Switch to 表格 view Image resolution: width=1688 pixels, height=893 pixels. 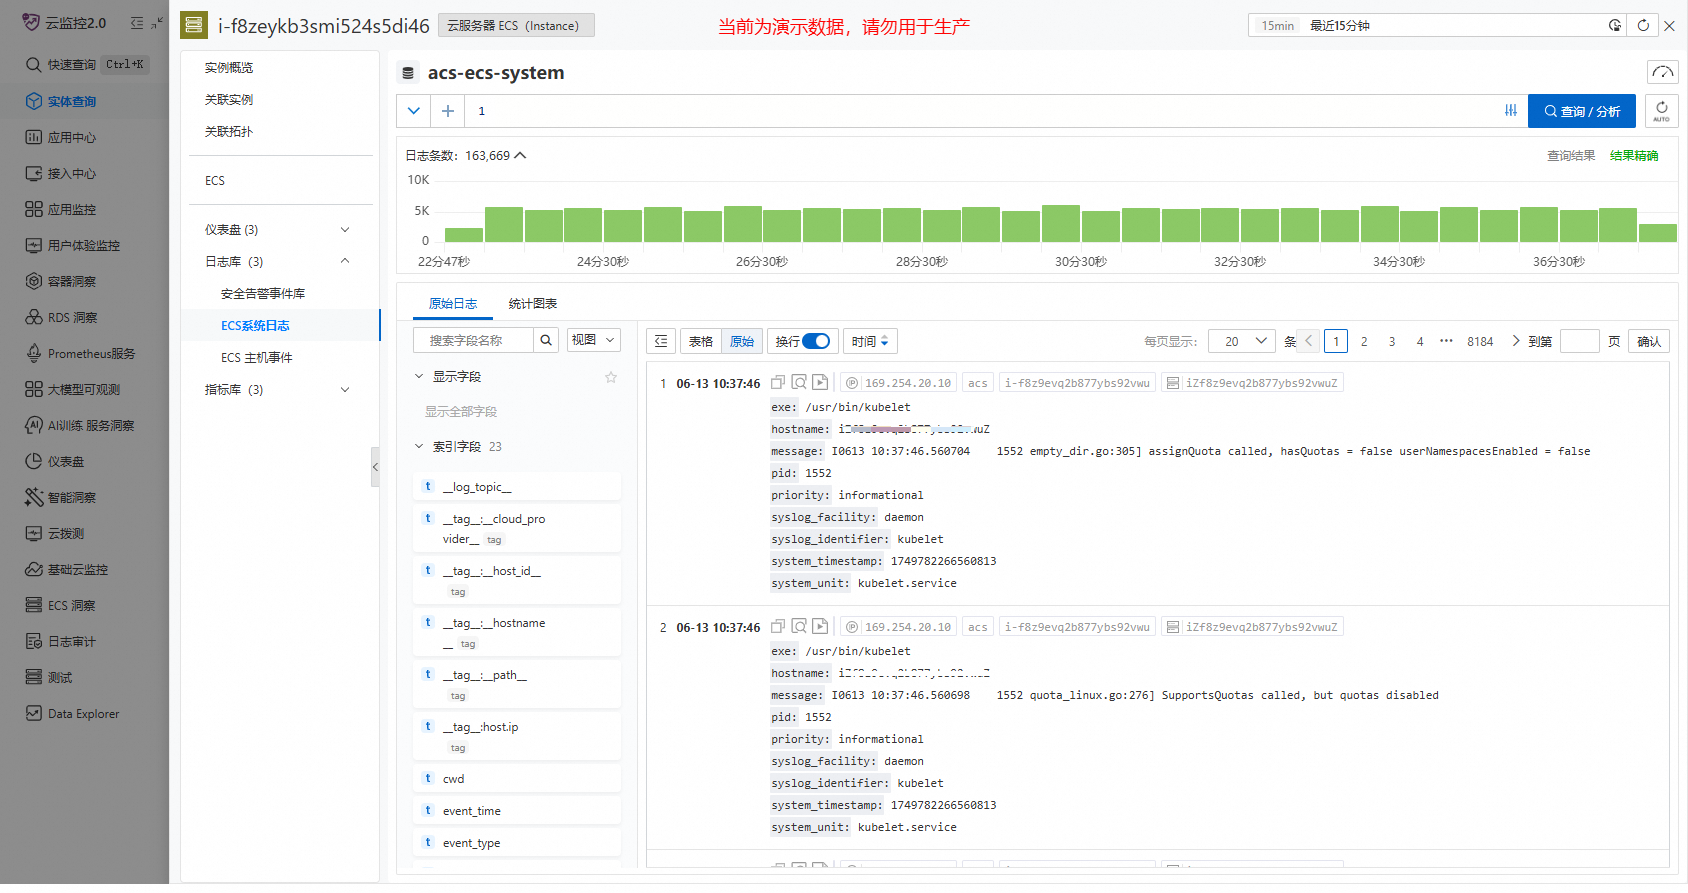coord(701,342)
